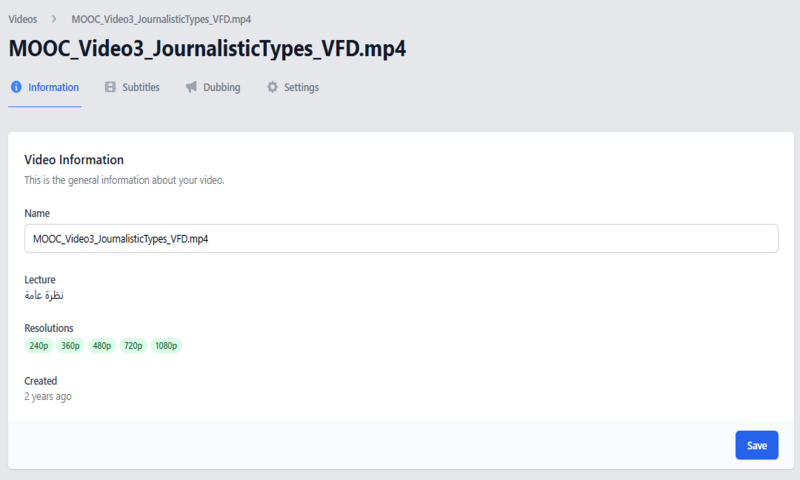
Task: Click the Information tab info icon
Action: coord(16,87)
